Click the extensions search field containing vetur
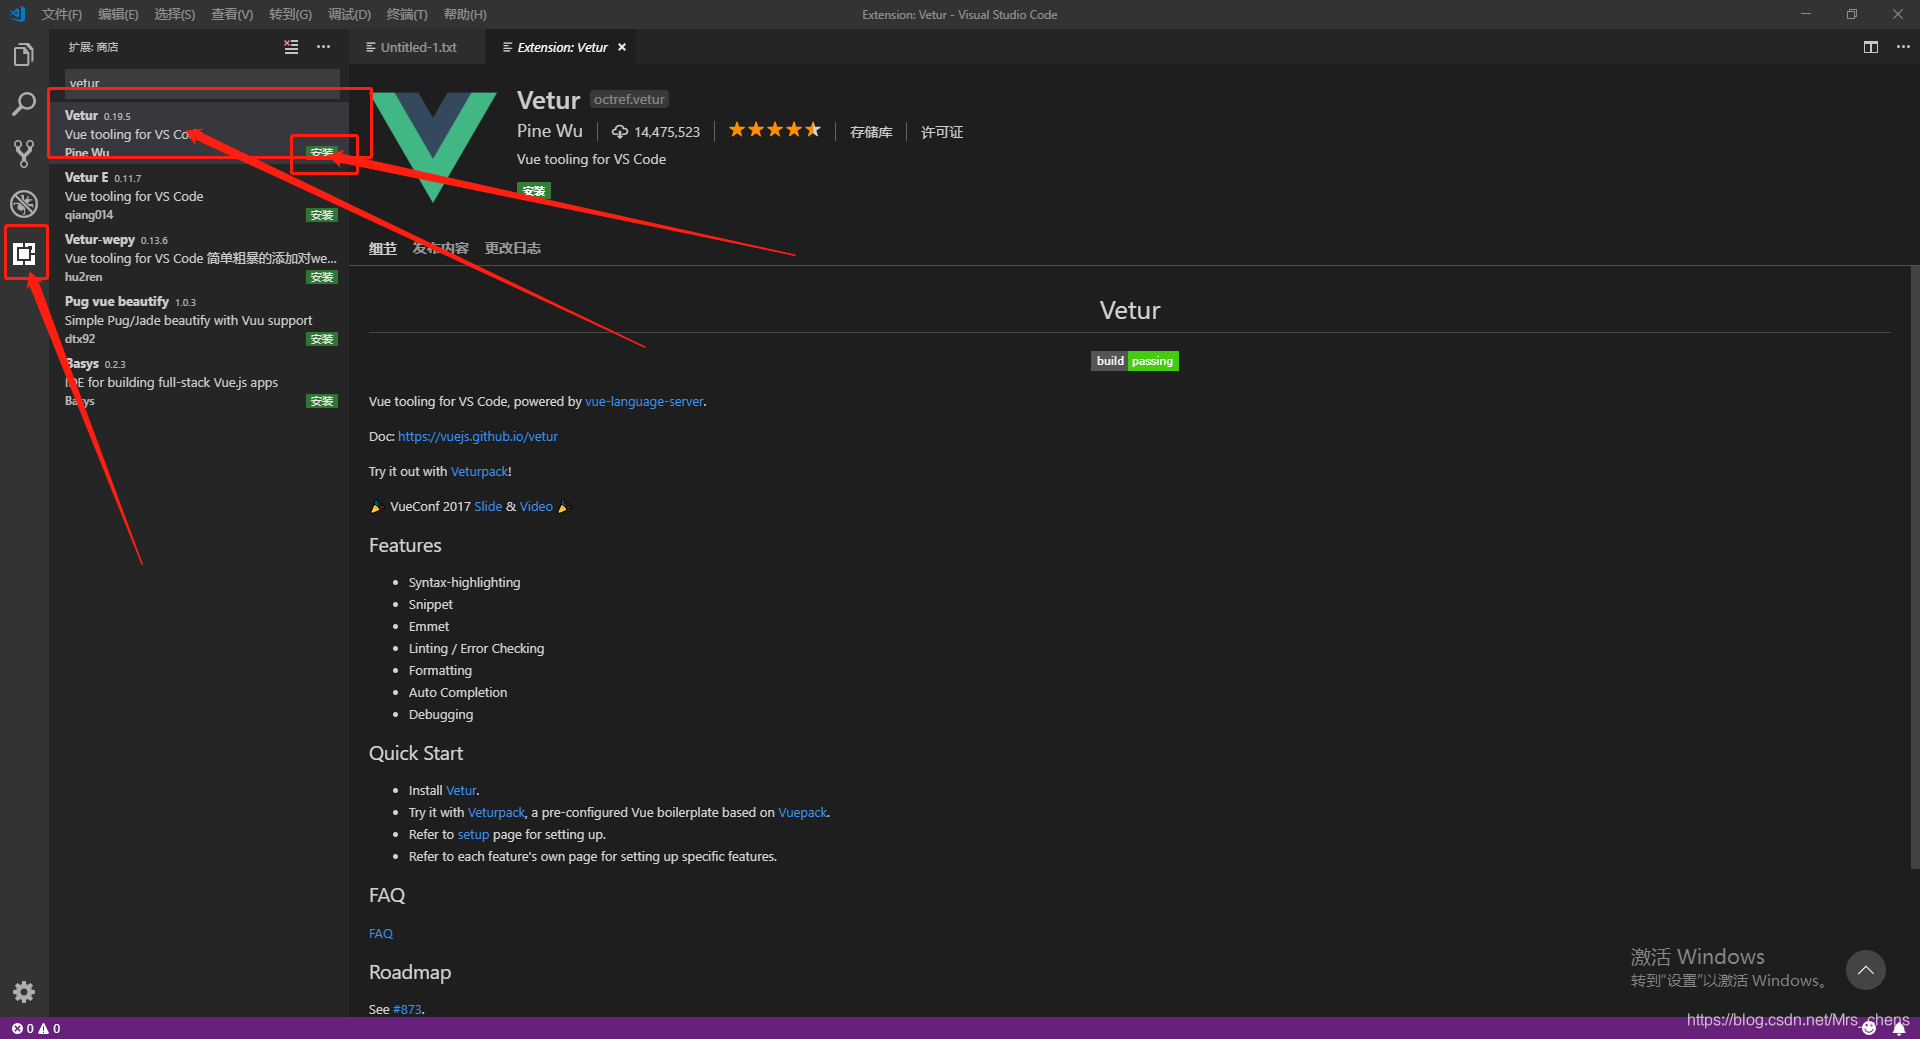This screenshot has width=1920, height=1039. [x=202, y=82]
